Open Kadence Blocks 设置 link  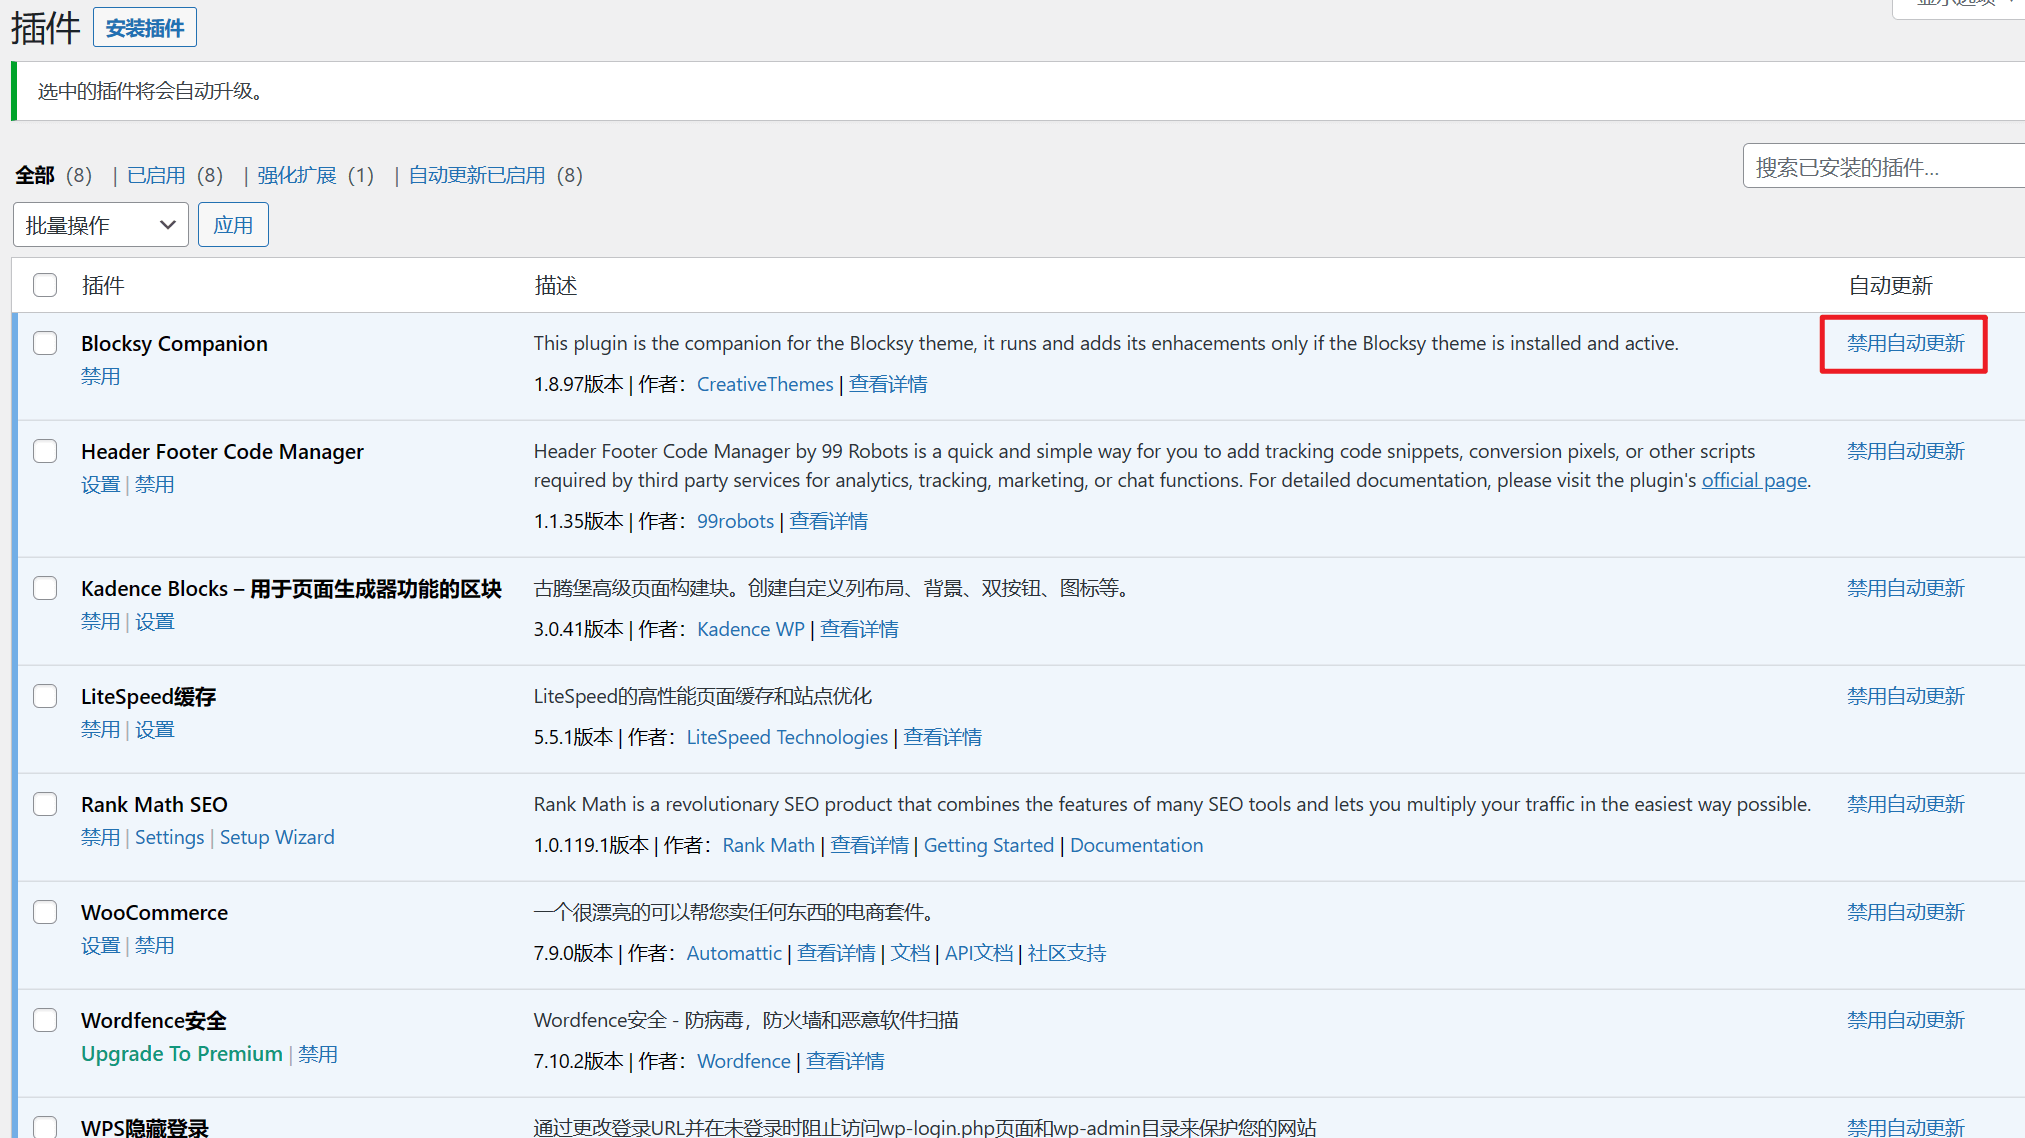(x=155, y=621)
